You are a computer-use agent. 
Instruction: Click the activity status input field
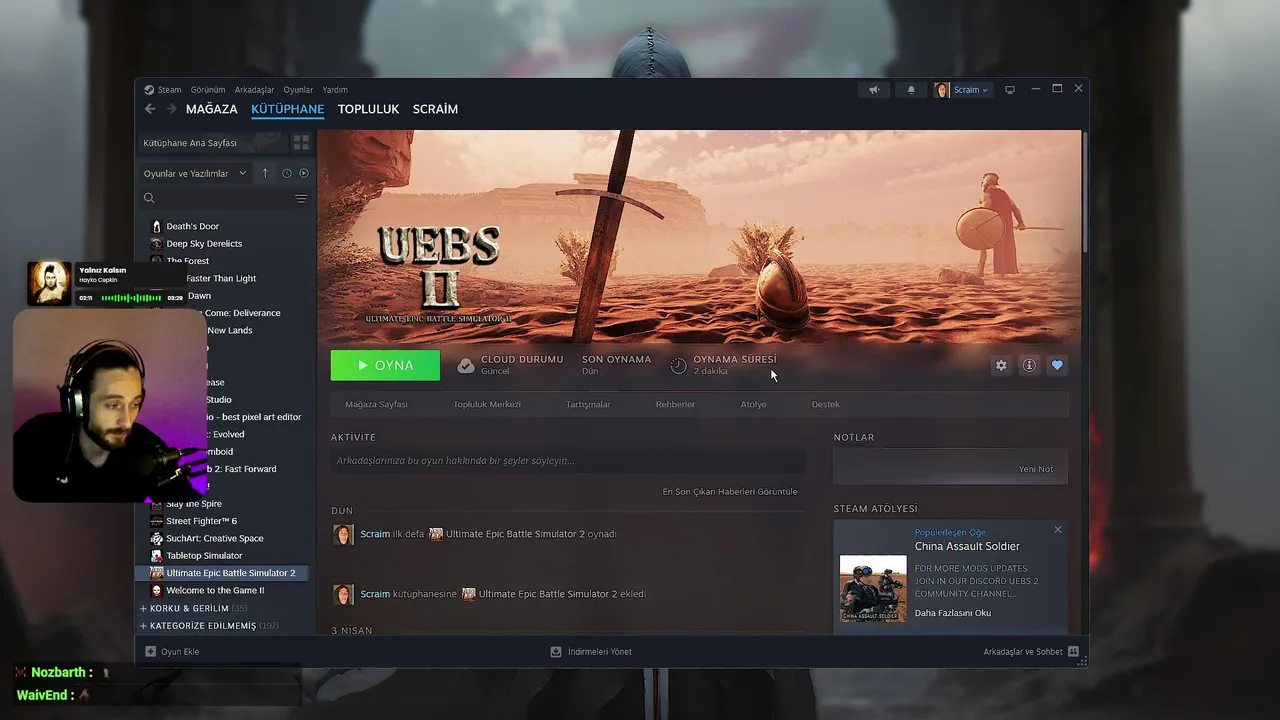567,461
